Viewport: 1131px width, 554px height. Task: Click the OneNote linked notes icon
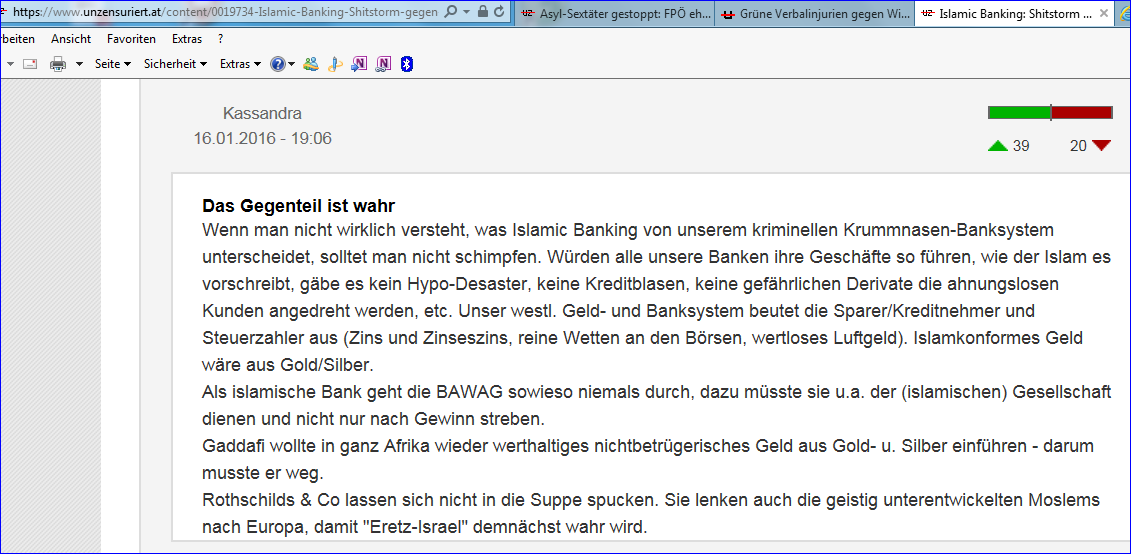(383, 64)
